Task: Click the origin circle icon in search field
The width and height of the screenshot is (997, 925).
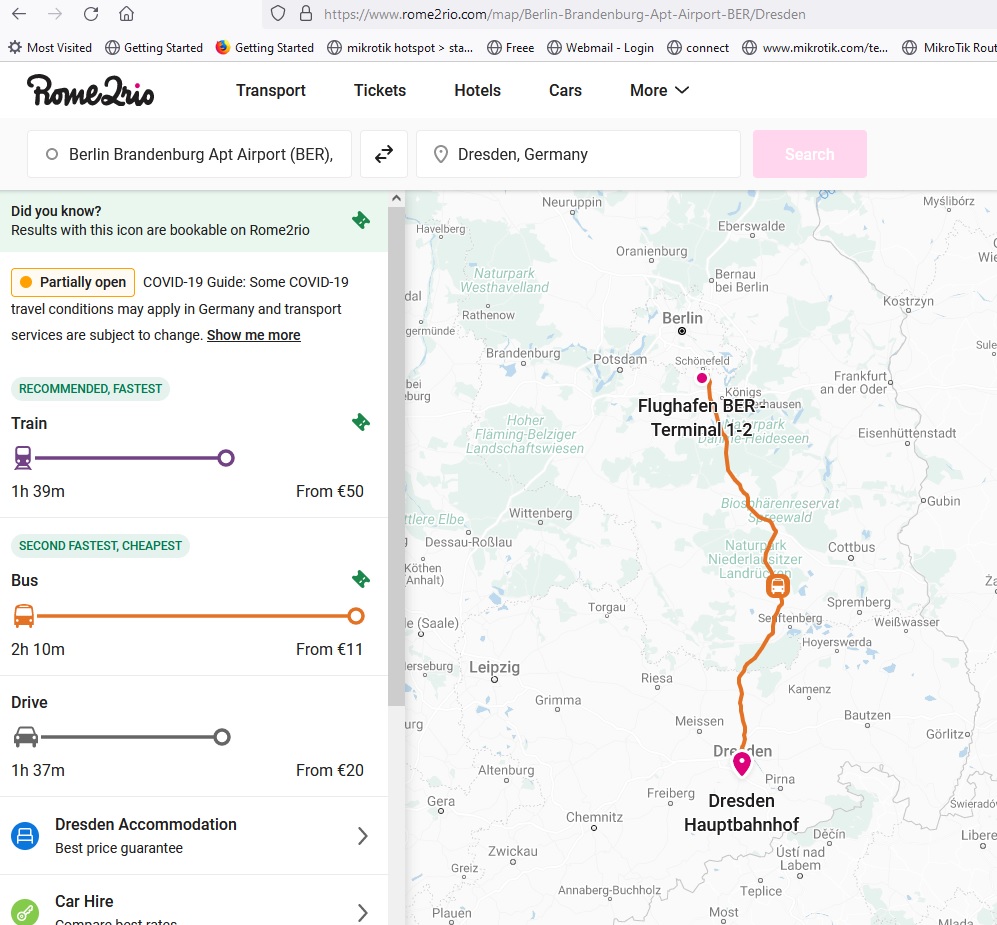Action: point(52,154)
